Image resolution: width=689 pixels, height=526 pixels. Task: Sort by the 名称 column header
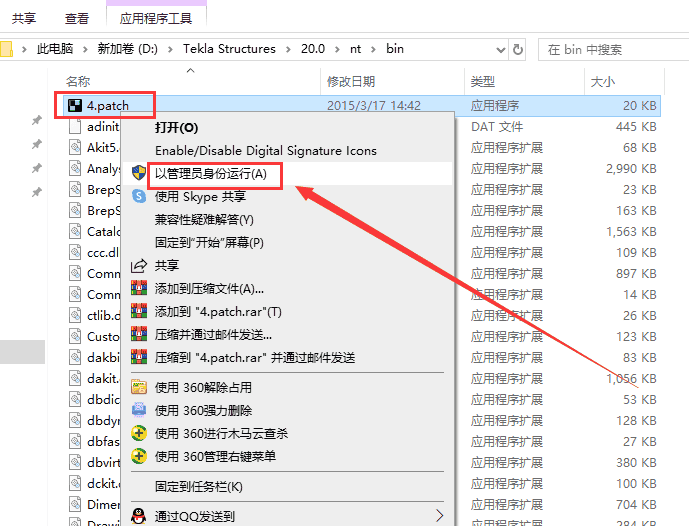(78, 81)
